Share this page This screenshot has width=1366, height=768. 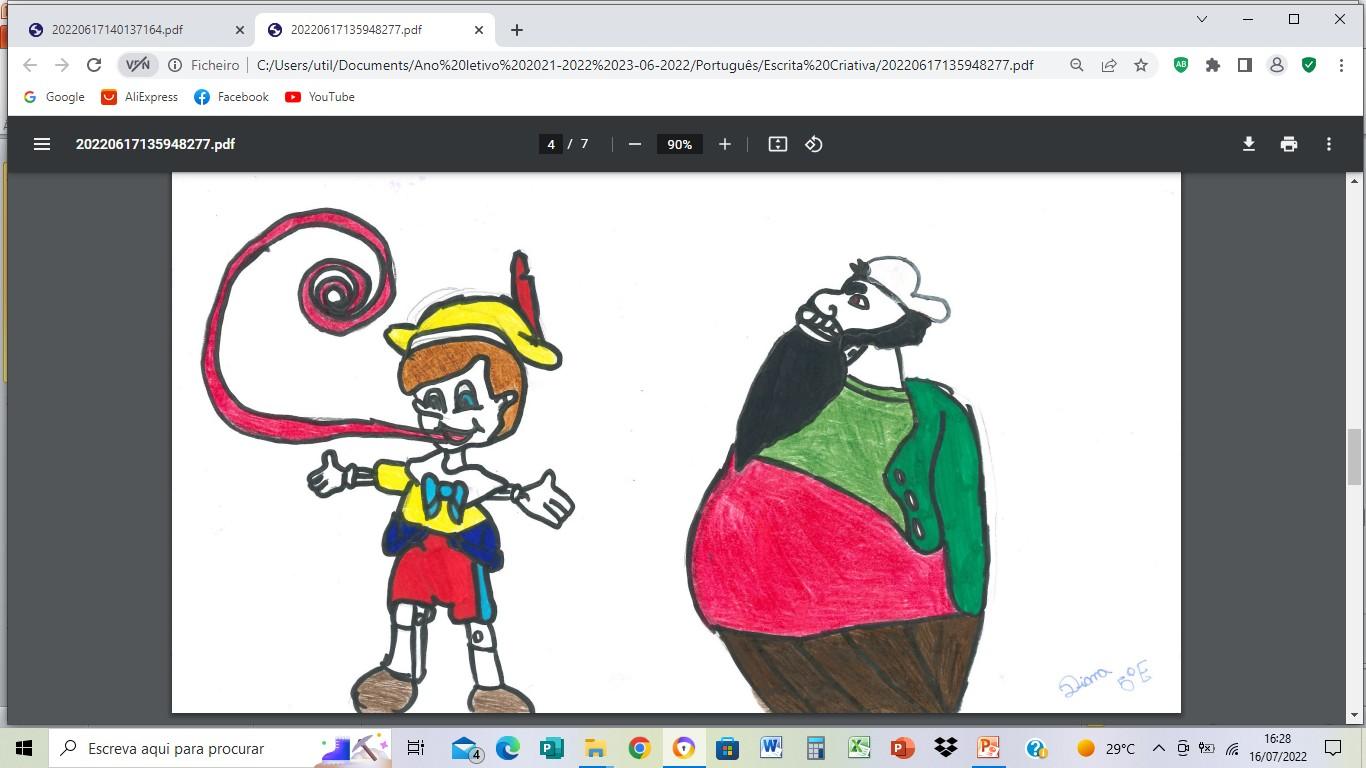[x=1109, y=65]
